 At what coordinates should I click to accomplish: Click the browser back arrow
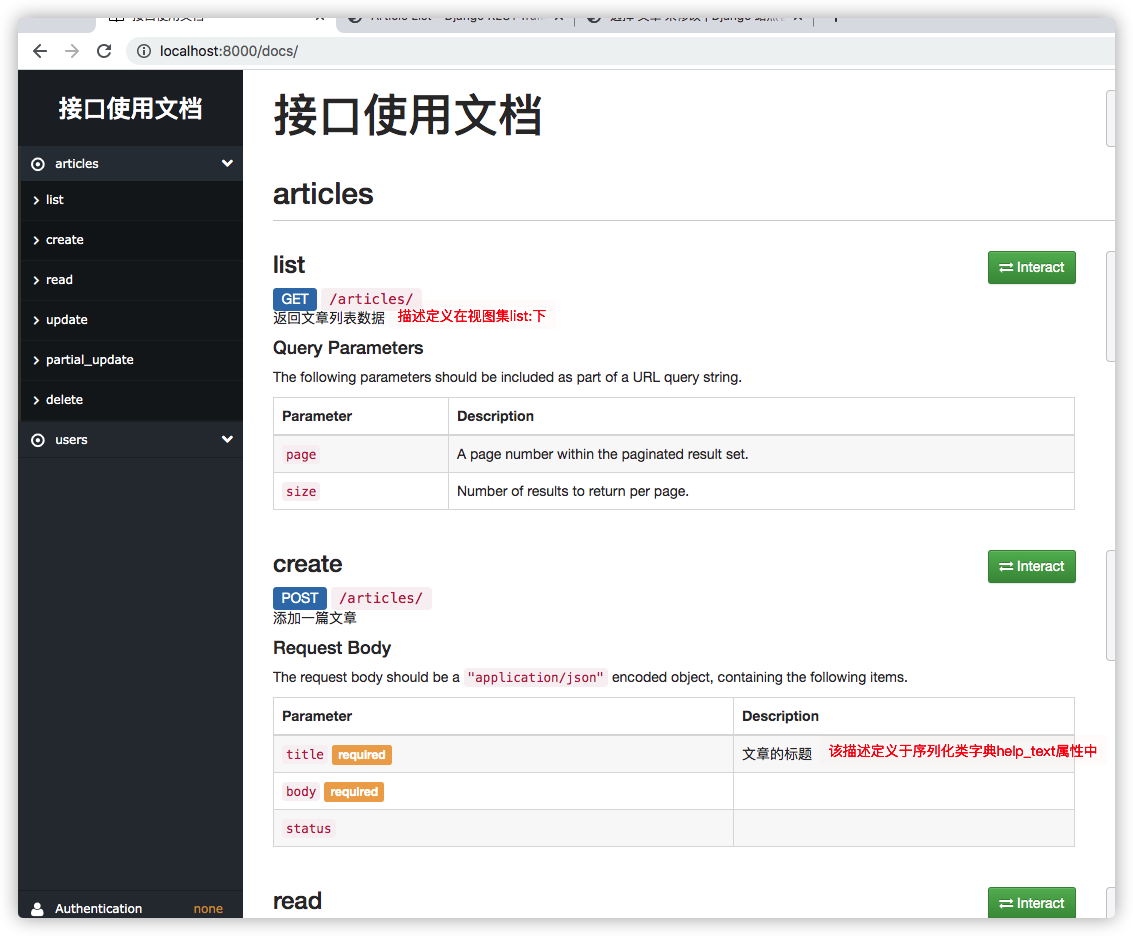pyautogui.click(x=40, y=51)
